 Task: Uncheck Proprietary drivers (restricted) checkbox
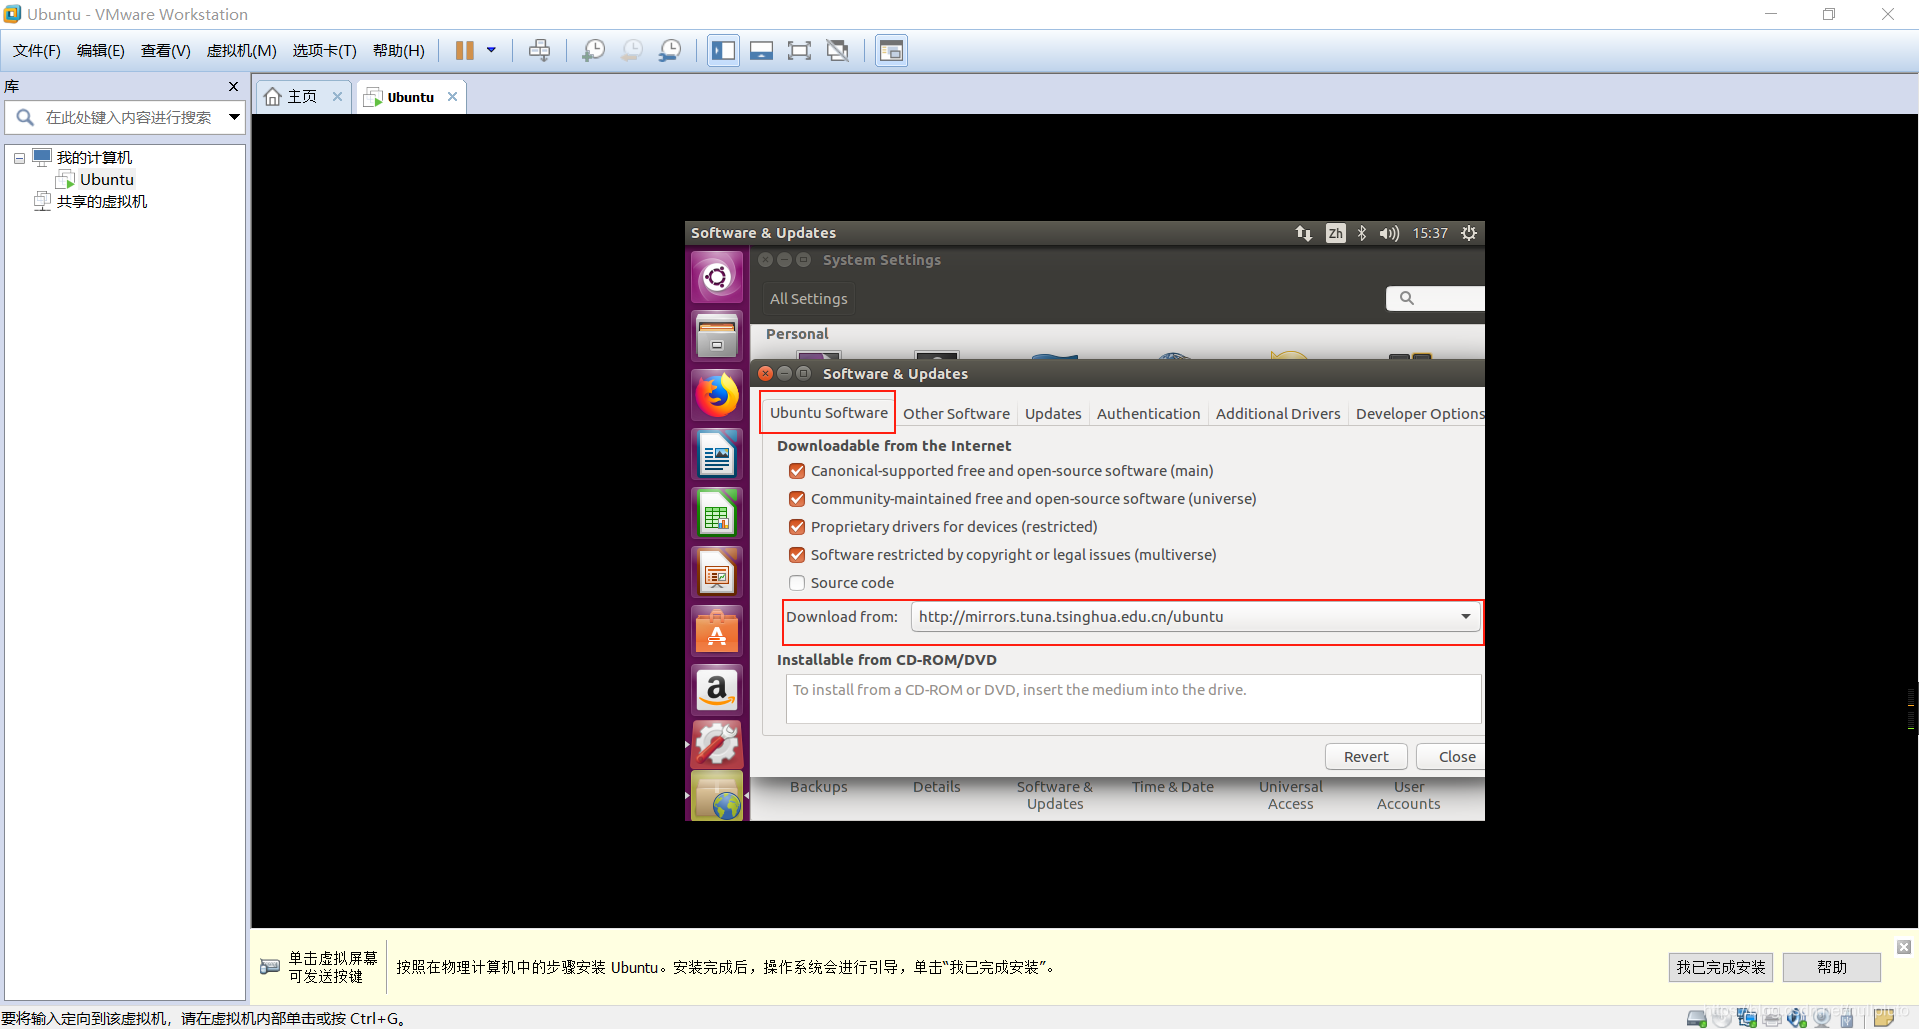[x=797, y=527]
